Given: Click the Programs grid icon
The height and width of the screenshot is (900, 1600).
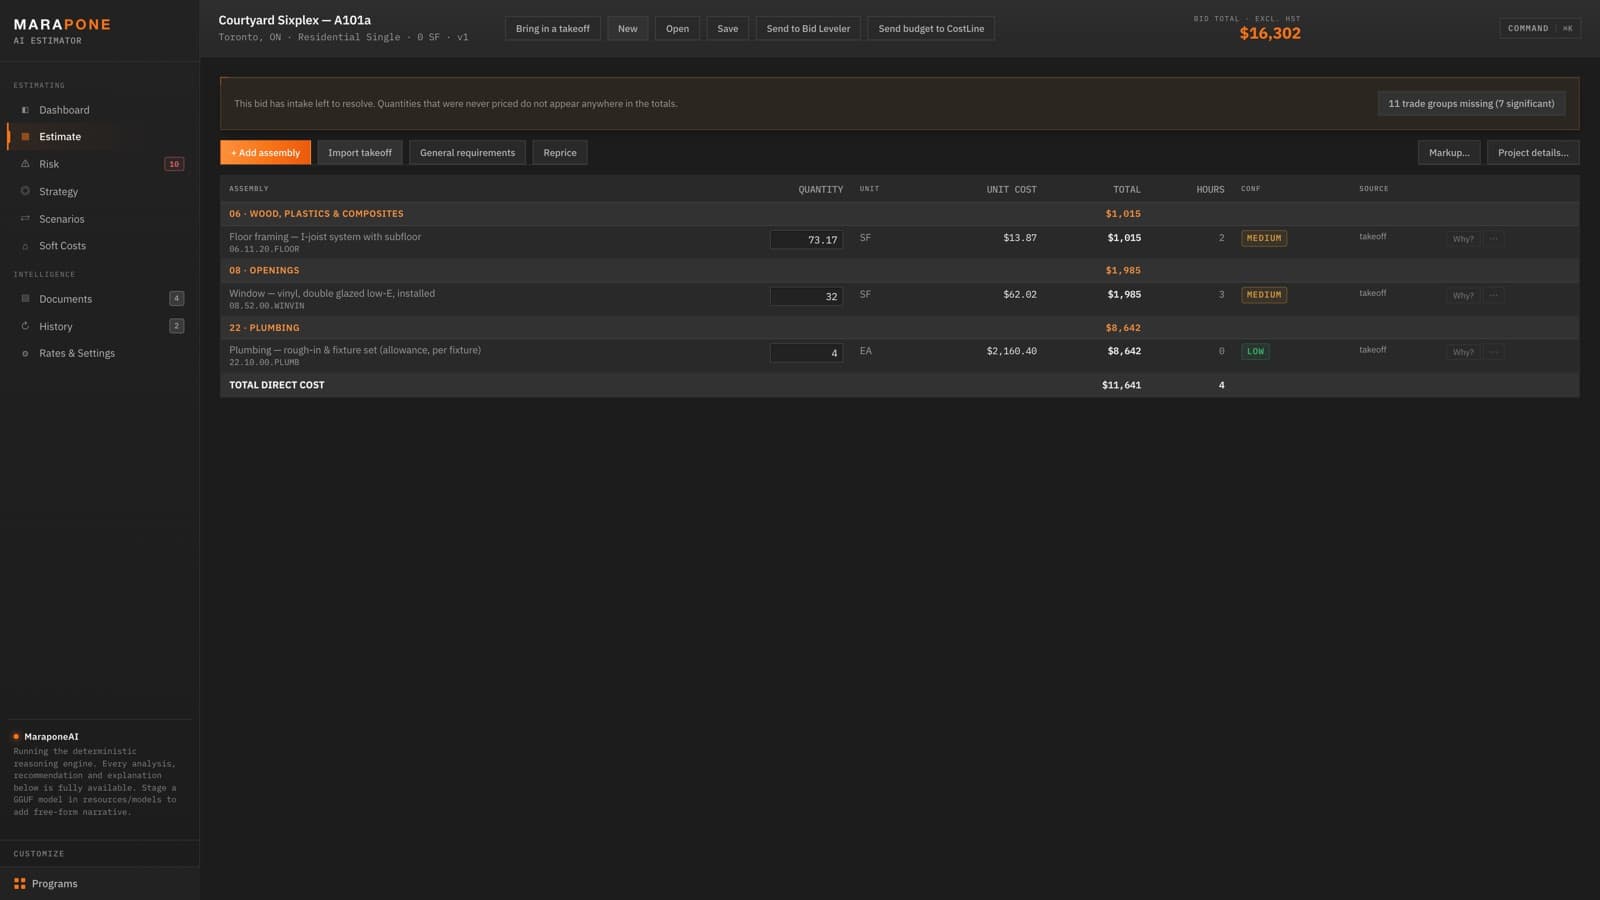Looking at the screenshot, I should pos(19,884).
